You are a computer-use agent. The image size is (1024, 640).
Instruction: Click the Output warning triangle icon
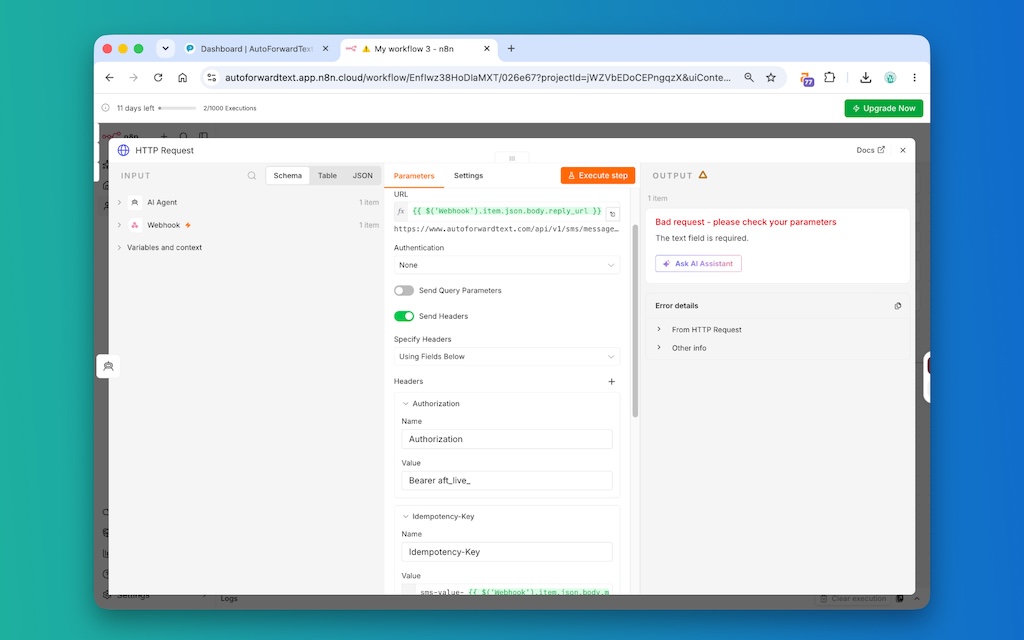coord(703,175)
